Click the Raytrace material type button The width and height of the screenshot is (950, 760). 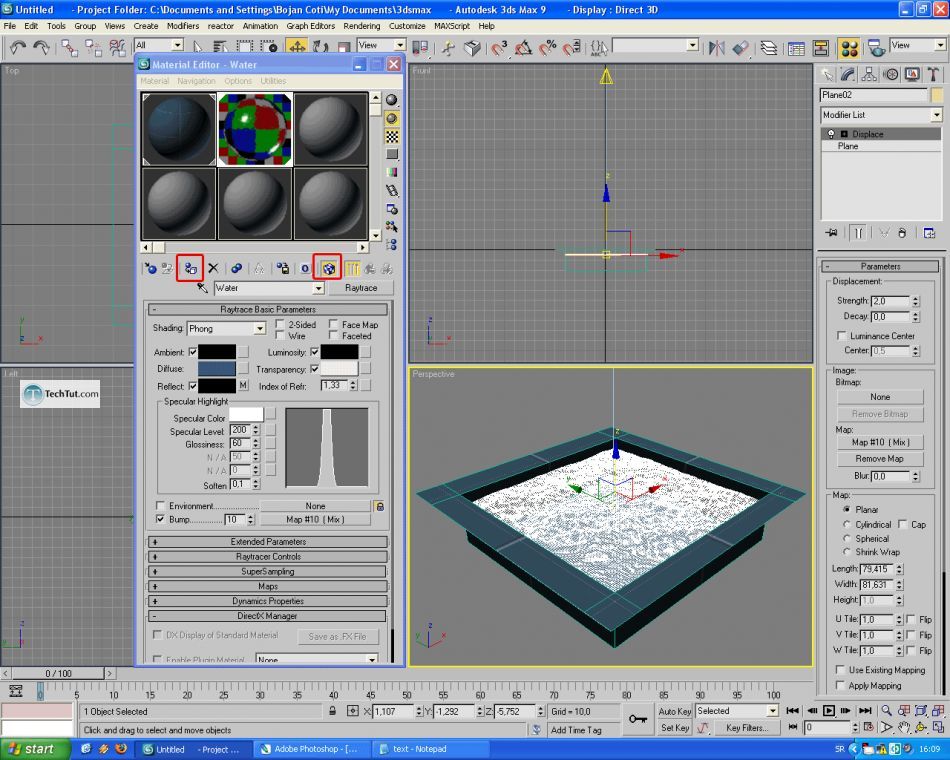click(x=361, y=288)
